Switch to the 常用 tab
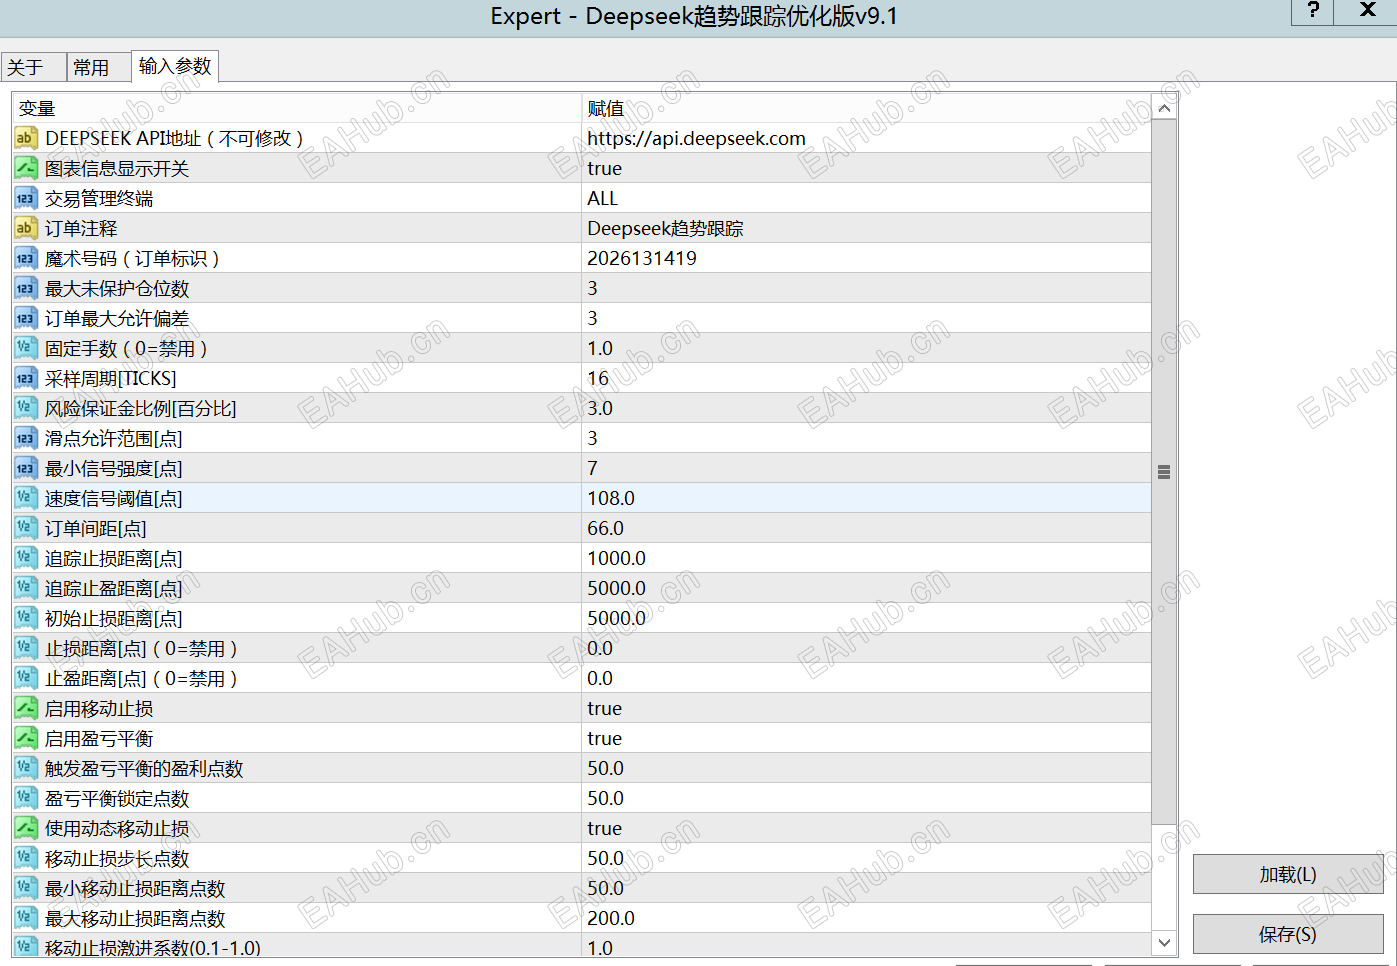 (98, 67)
